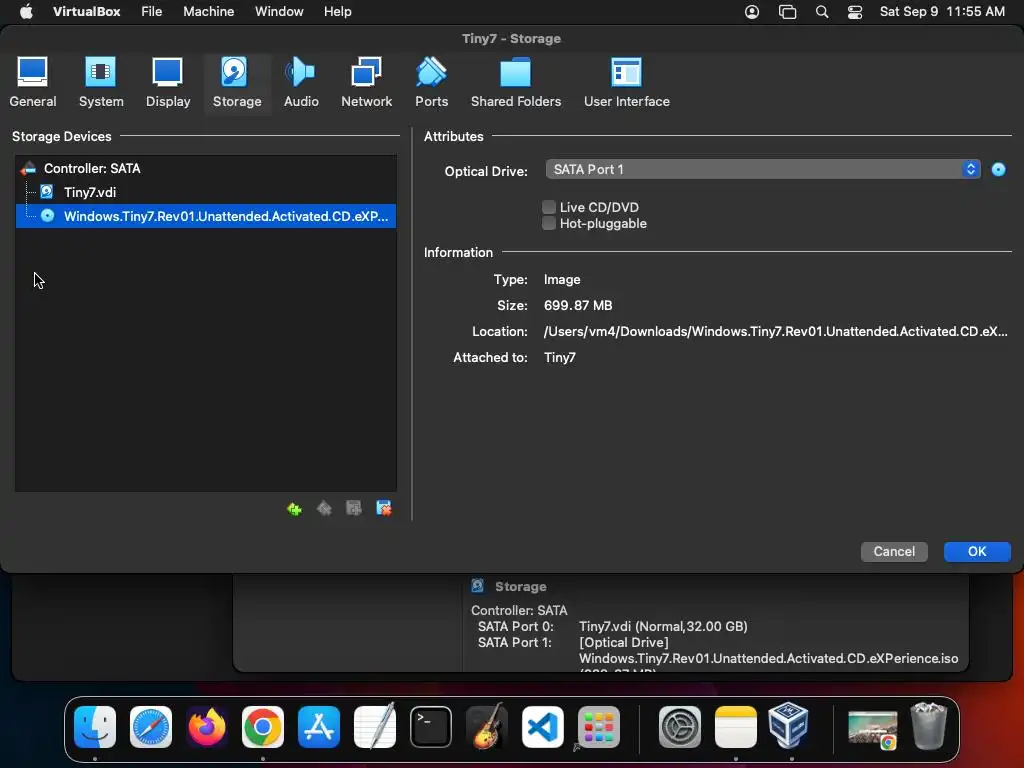1024x768 pixels.
Task: Open the Machine menu
Action: point(208,12)
